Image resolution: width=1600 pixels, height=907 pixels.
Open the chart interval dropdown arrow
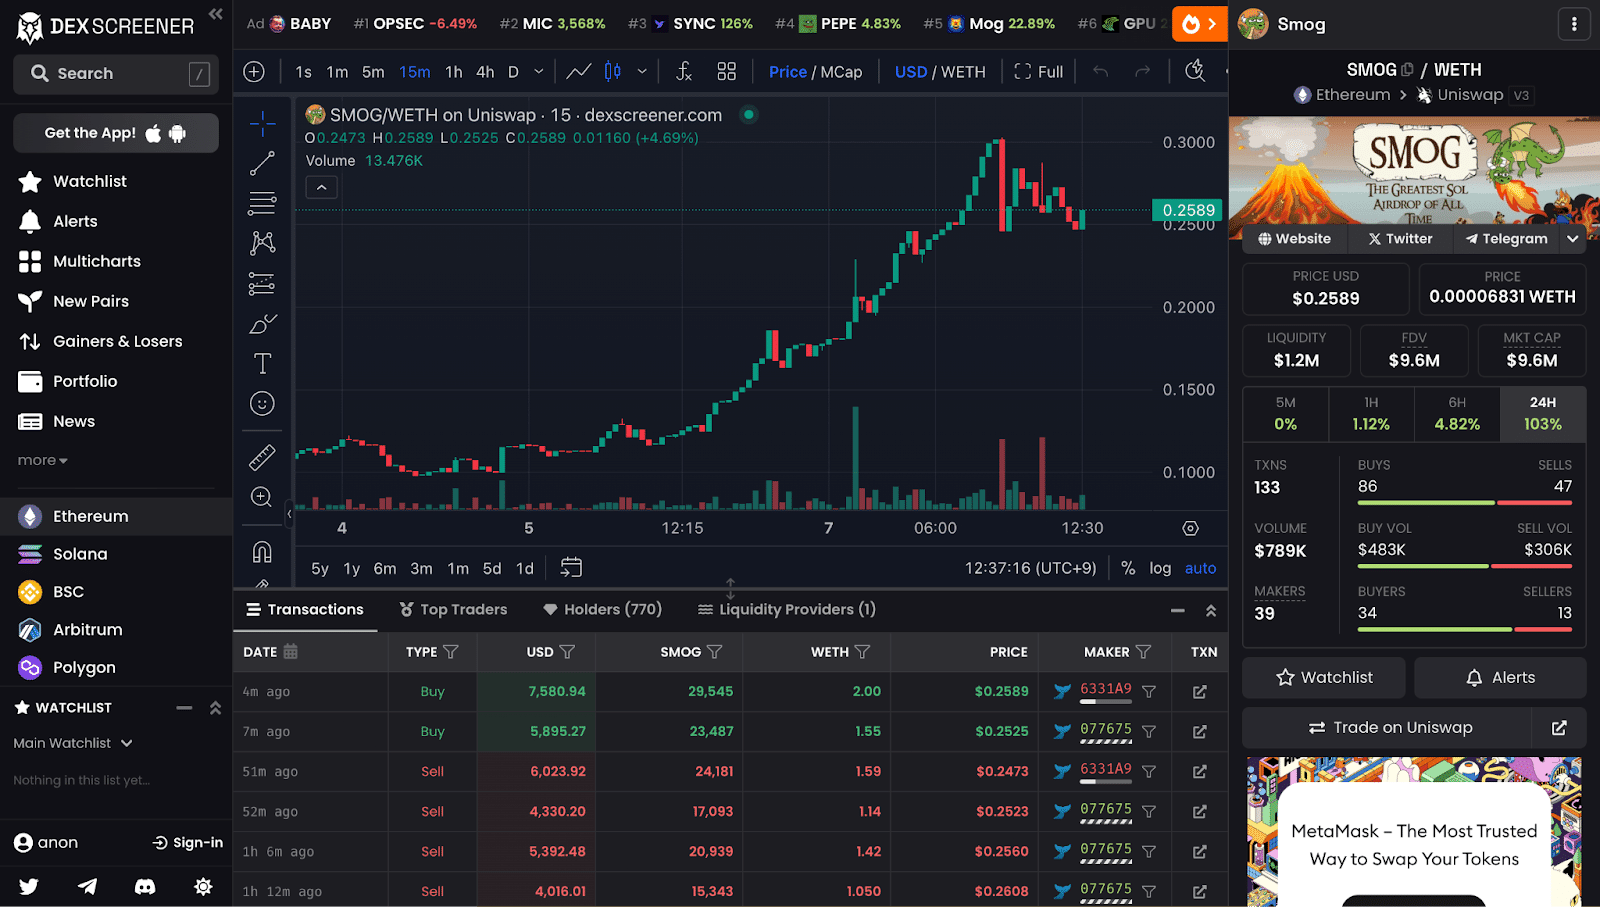tap(539, 72)
